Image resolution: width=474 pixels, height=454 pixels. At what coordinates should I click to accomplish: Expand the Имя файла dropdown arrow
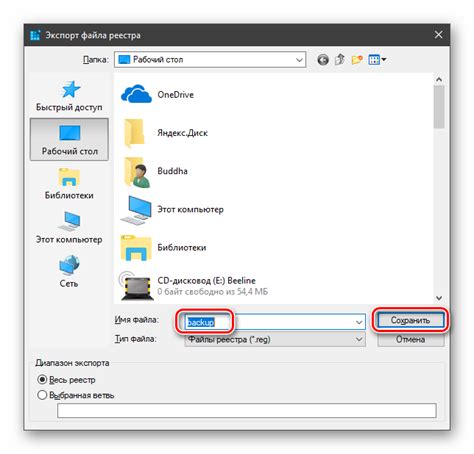[x=359, y=322]
